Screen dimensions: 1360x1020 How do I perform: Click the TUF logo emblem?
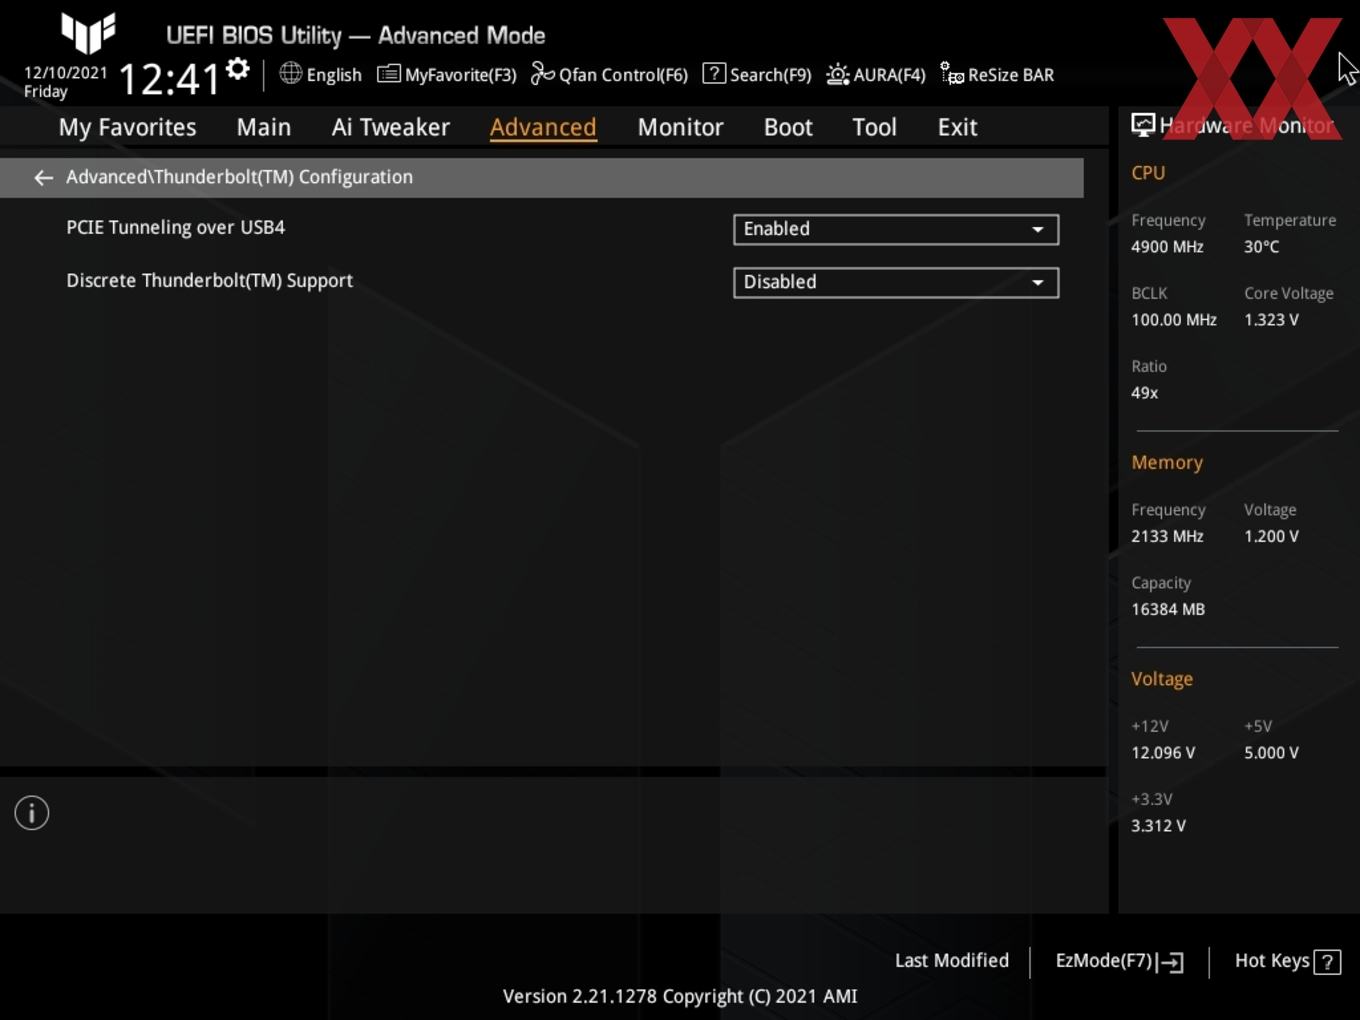[88, 33]
